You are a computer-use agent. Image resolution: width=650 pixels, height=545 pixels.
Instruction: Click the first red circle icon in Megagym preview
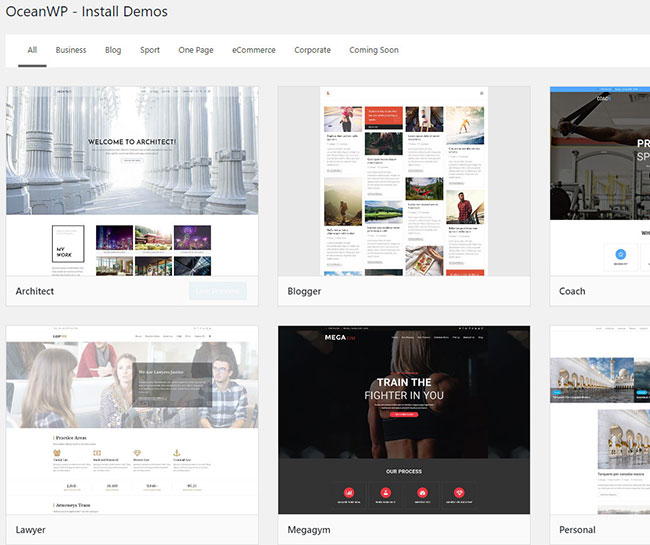[349, 492]
